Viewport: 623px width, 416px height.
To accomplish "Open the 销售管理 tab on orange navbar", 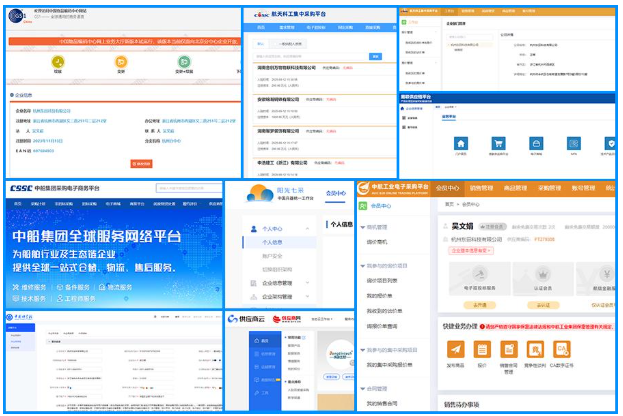I will pos(482,187).
